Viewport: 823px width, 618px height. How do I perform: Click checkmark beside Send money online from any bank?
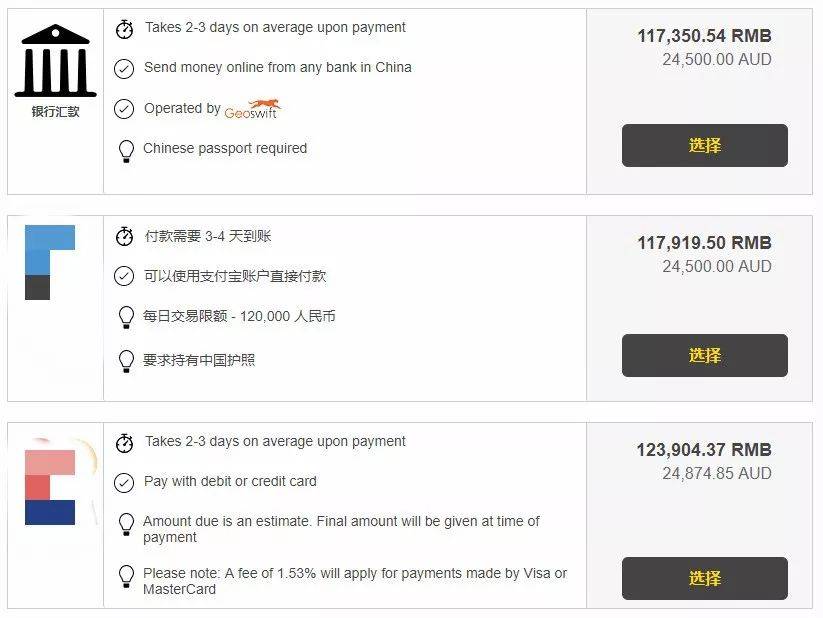click(124, 69)
